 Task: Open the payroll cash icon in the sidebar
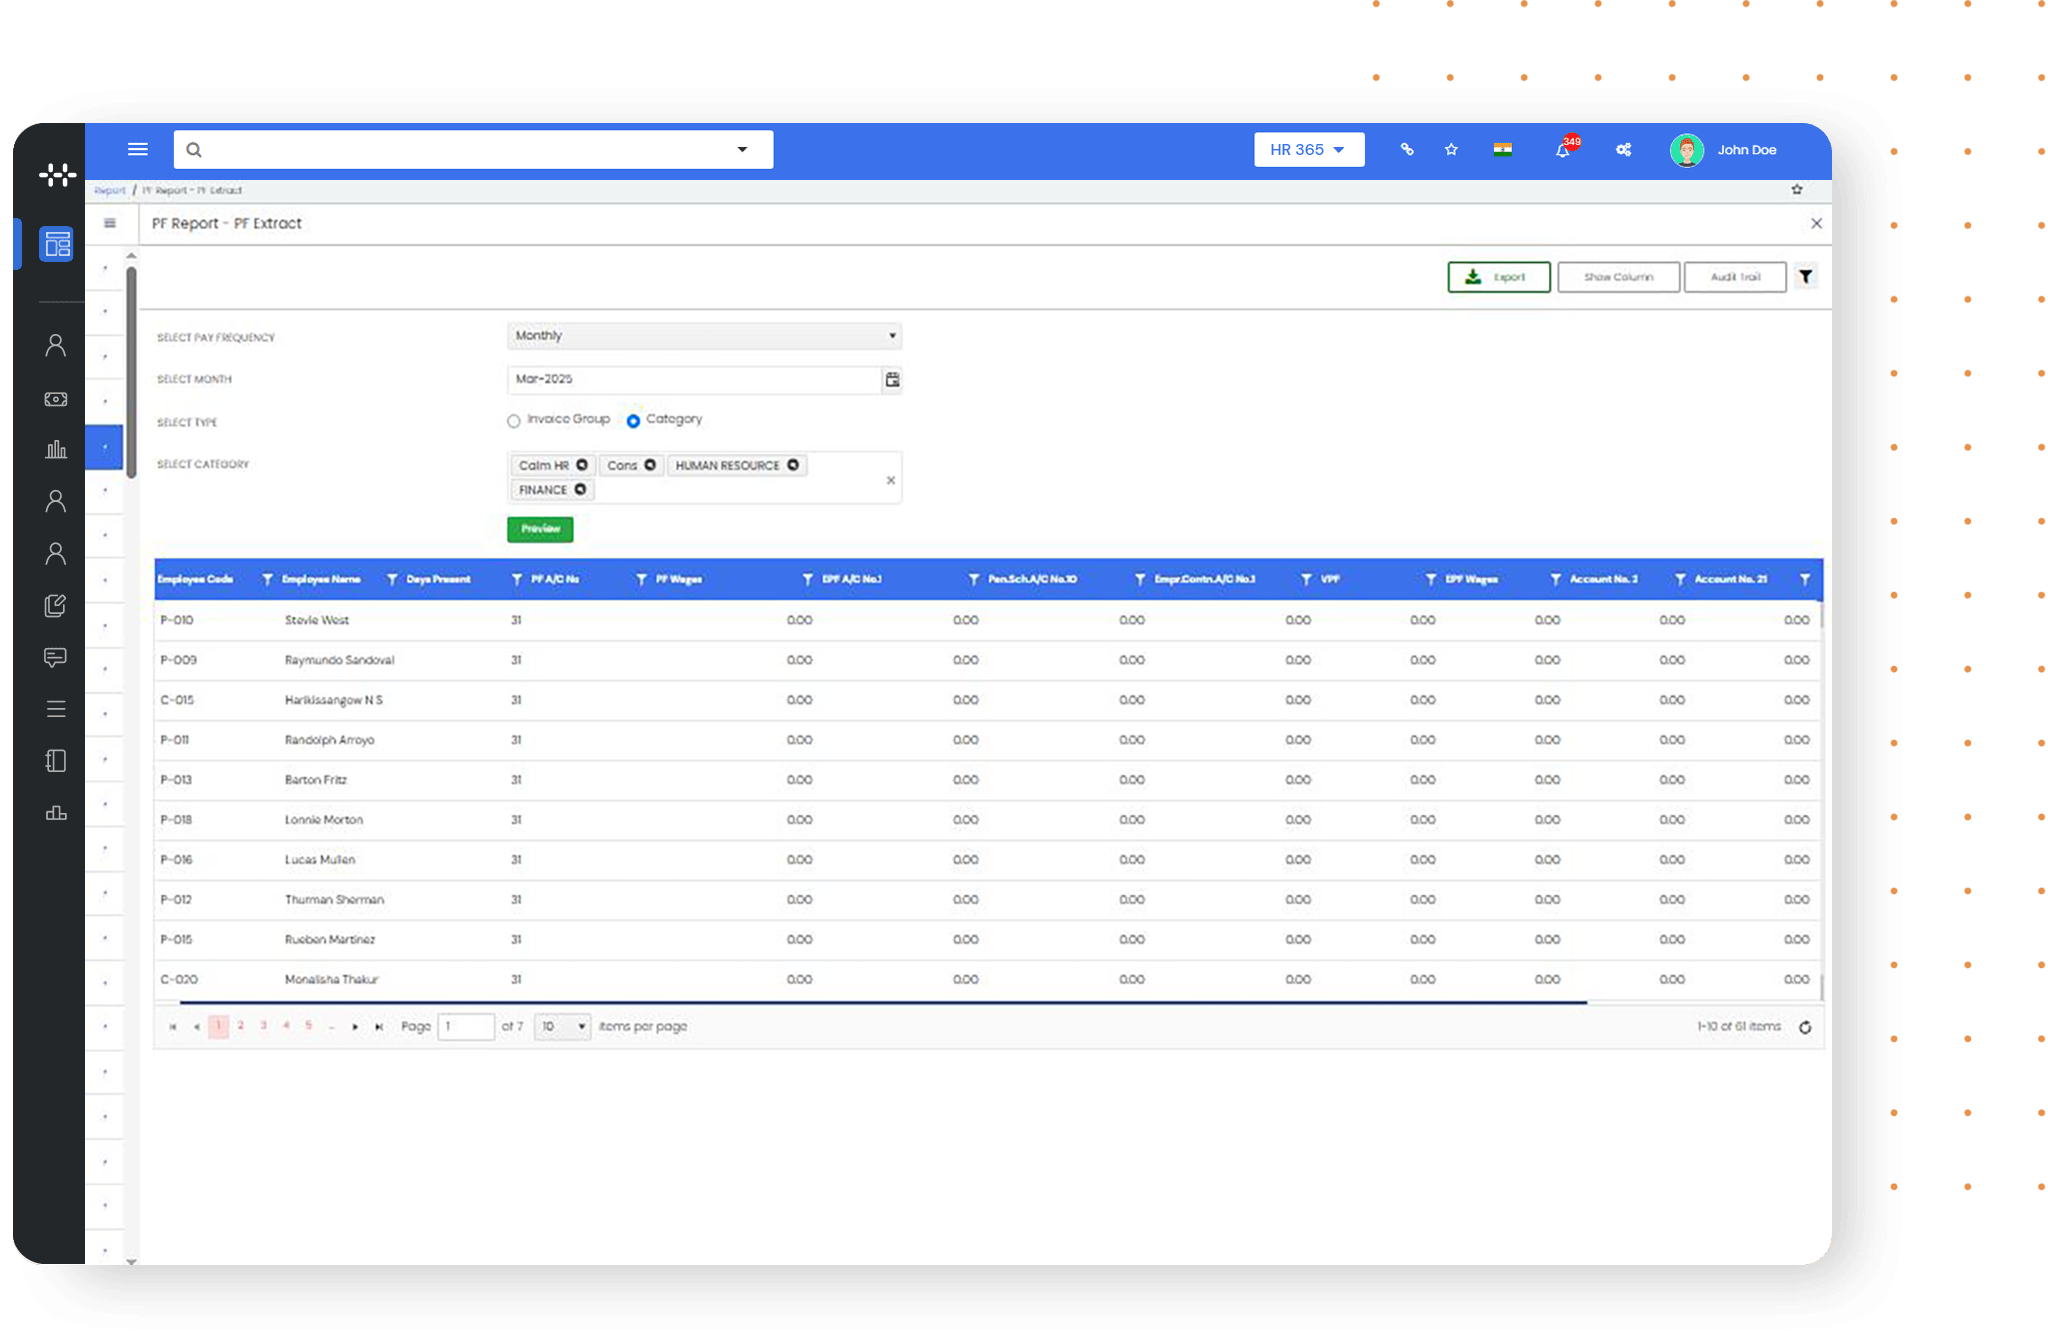pos(56,399)
